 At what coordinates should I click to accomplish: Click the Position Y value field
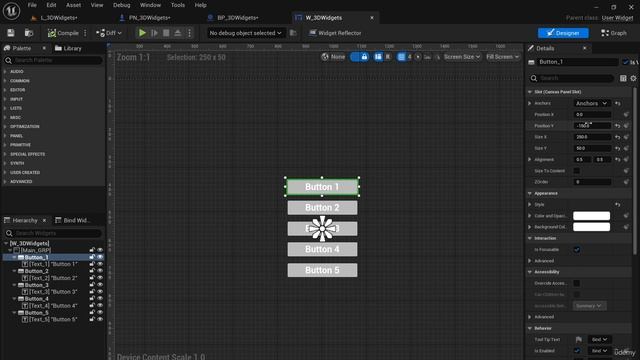tap(592, 126)
